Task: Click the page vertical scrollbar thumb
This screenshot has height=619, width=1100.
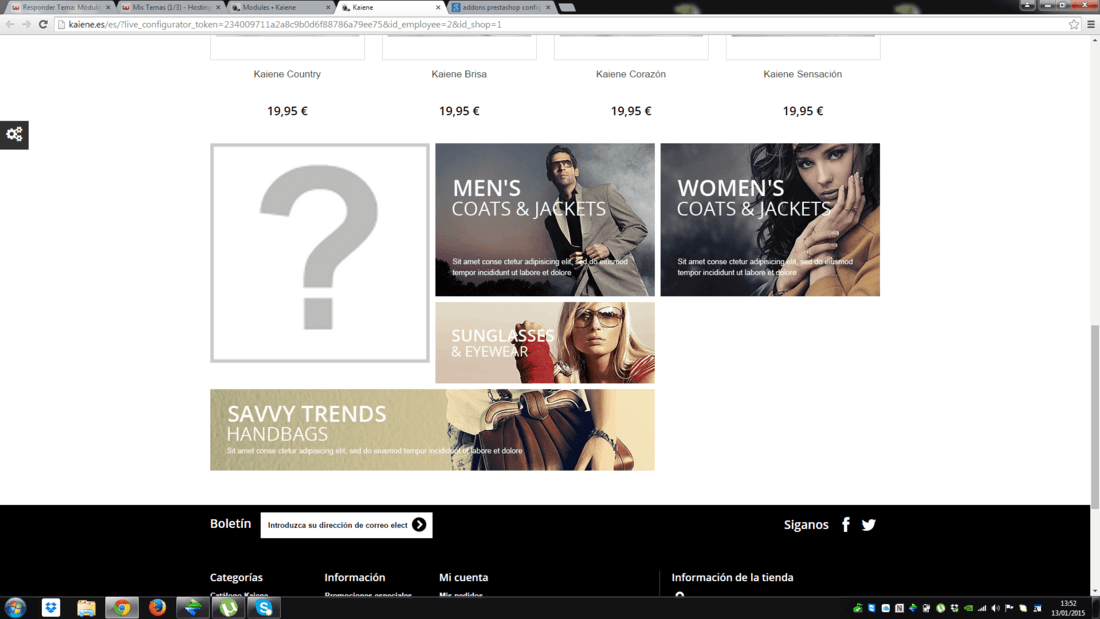Action: pyautogui.click(x=1094, y=418)
